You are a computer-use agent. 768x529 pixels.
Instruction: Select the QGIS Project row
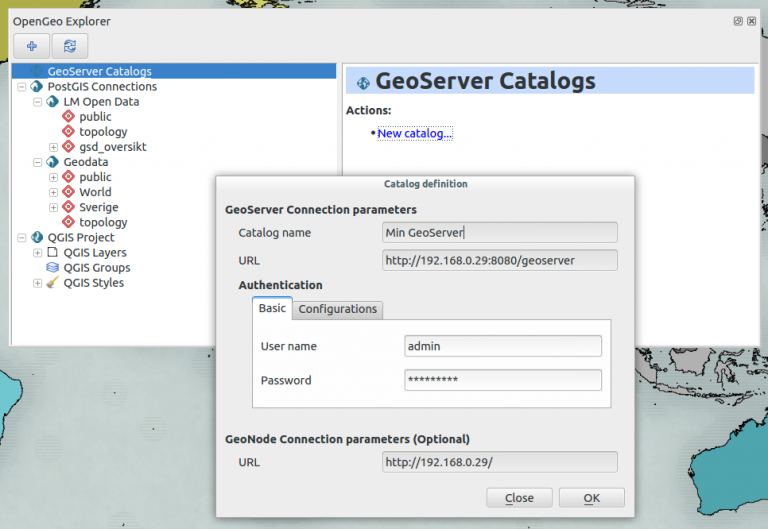81,238
